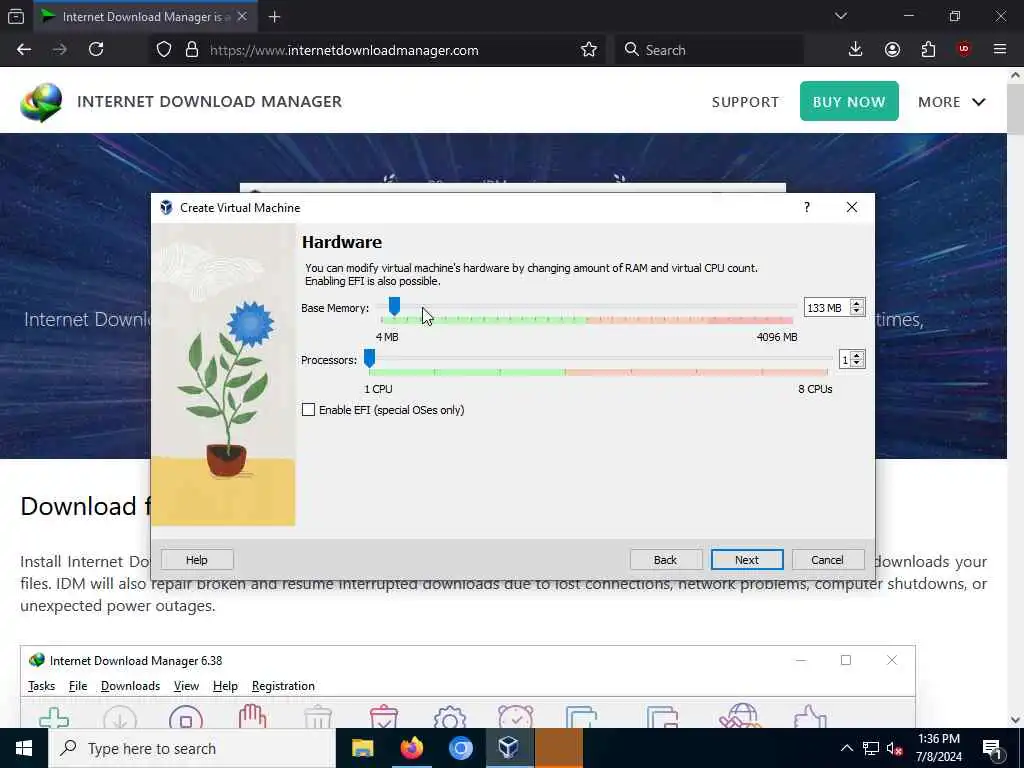The image size is (1024, 768).
Task: Go back in the Firefox browser
Action: pos(24,50)
